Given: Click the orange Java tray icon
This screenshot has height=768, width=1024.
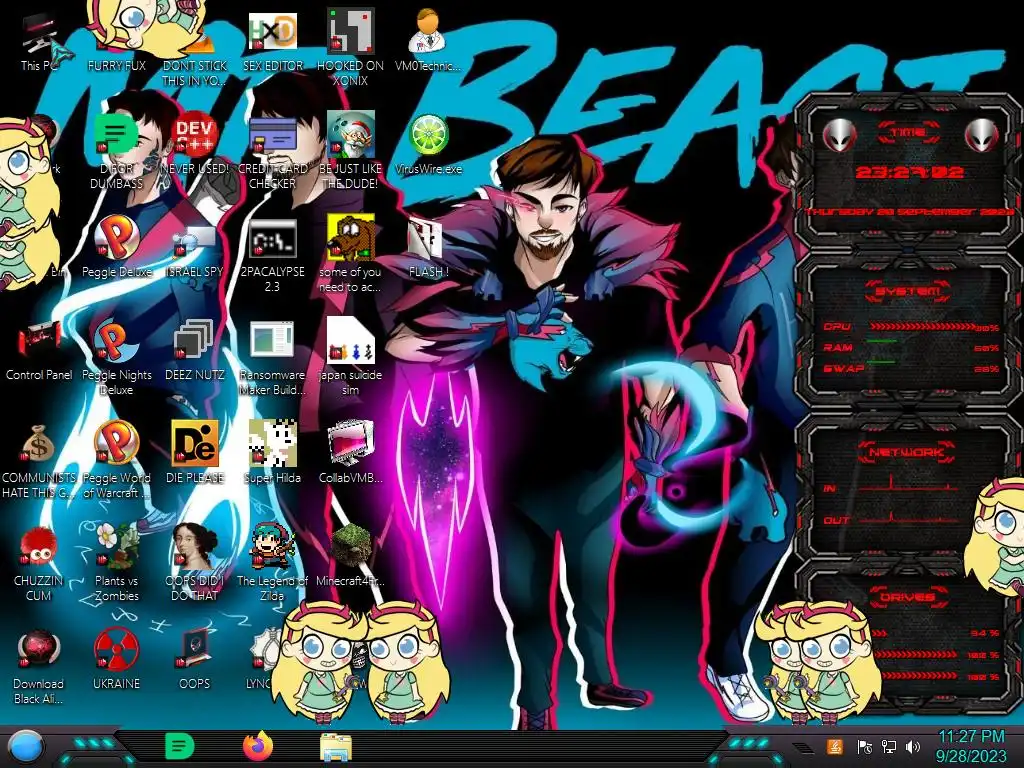Looking at the screenshot, I should 834,746.
